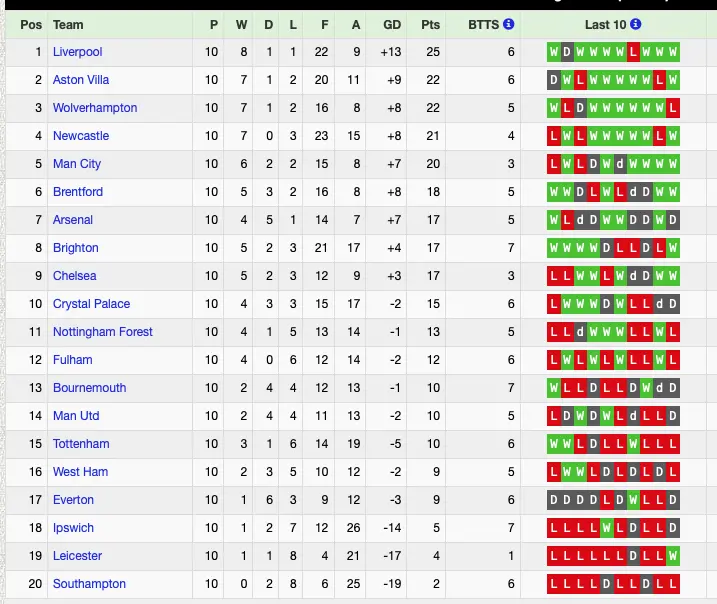Open the Aston Villa team page
The height and width of the screenshot is (604, 717).
81,80
